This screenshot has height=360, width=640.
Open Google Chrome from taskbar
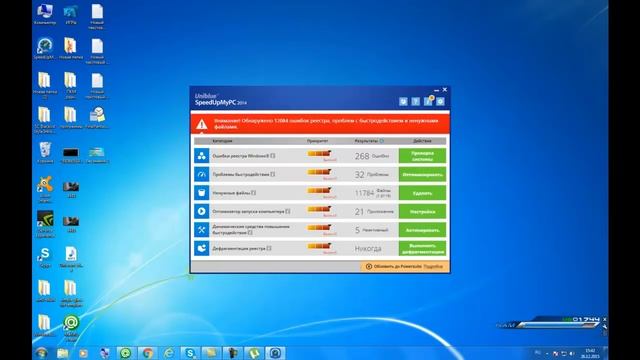click(x=147, y=353)
